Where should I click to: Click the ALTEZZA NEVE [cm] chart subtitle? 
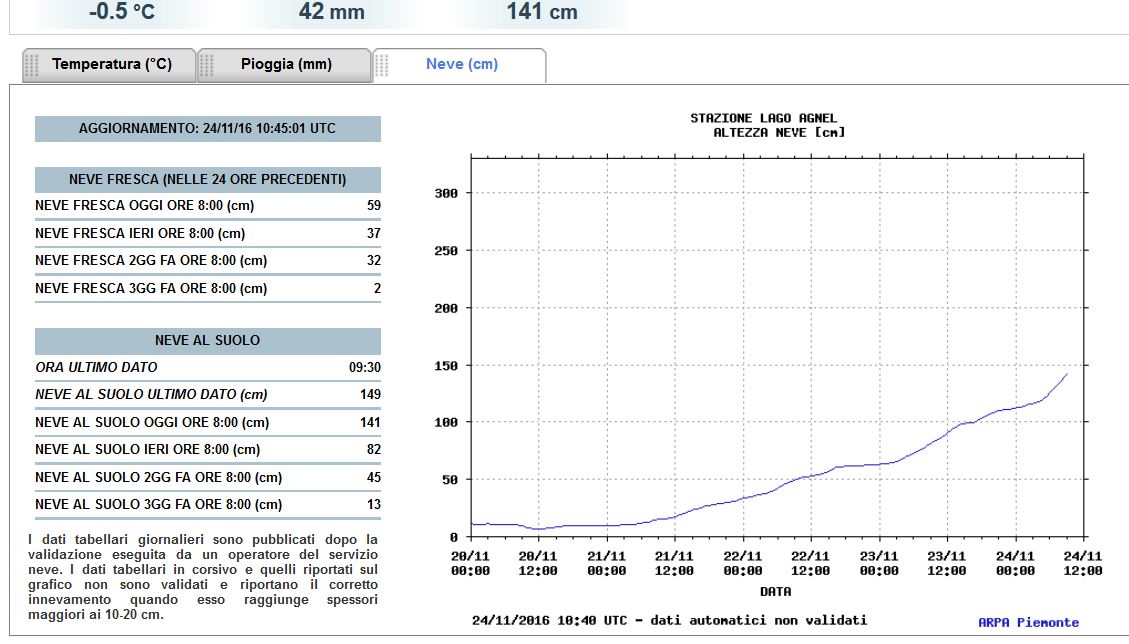pos(779,133)
